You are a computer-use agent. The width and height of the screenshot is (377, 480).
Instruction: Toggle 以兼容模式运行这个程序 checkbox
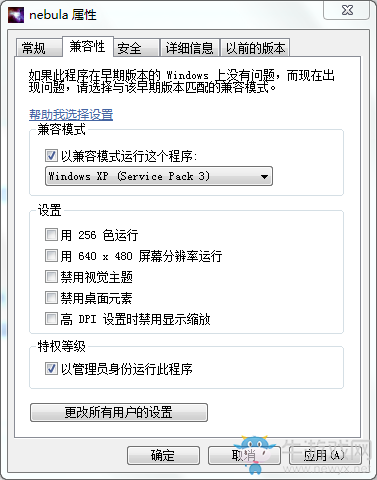51,156
